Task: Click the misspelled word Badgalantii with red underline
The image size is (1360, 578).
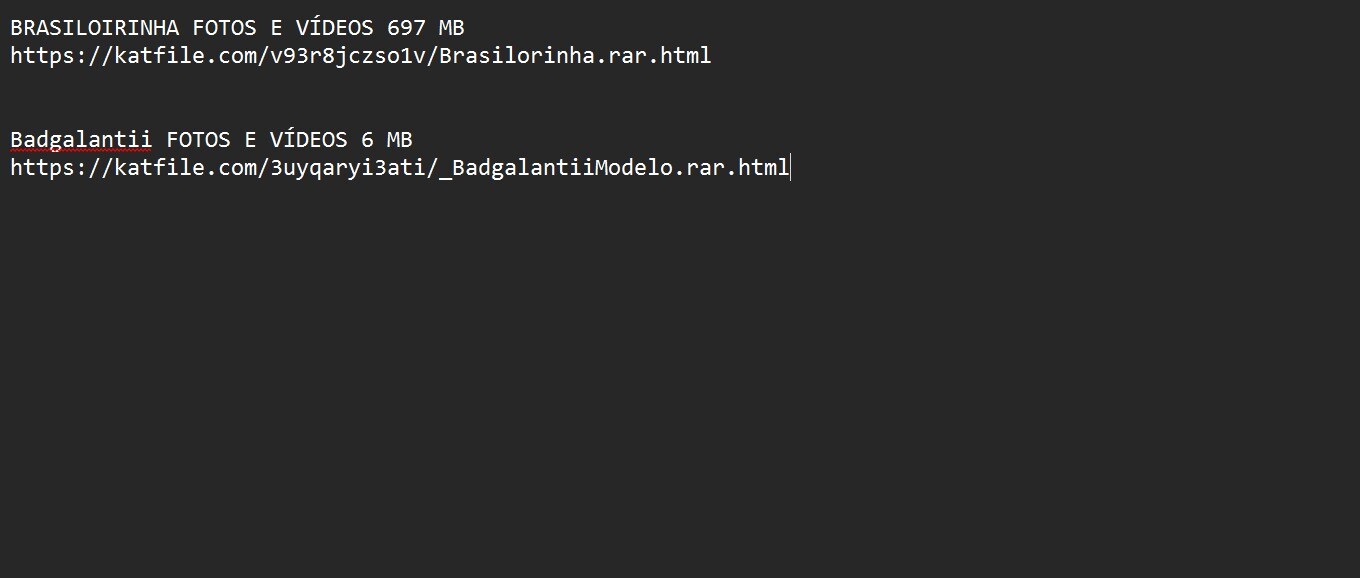Action: pyautogui.click(x=81, y=140)
